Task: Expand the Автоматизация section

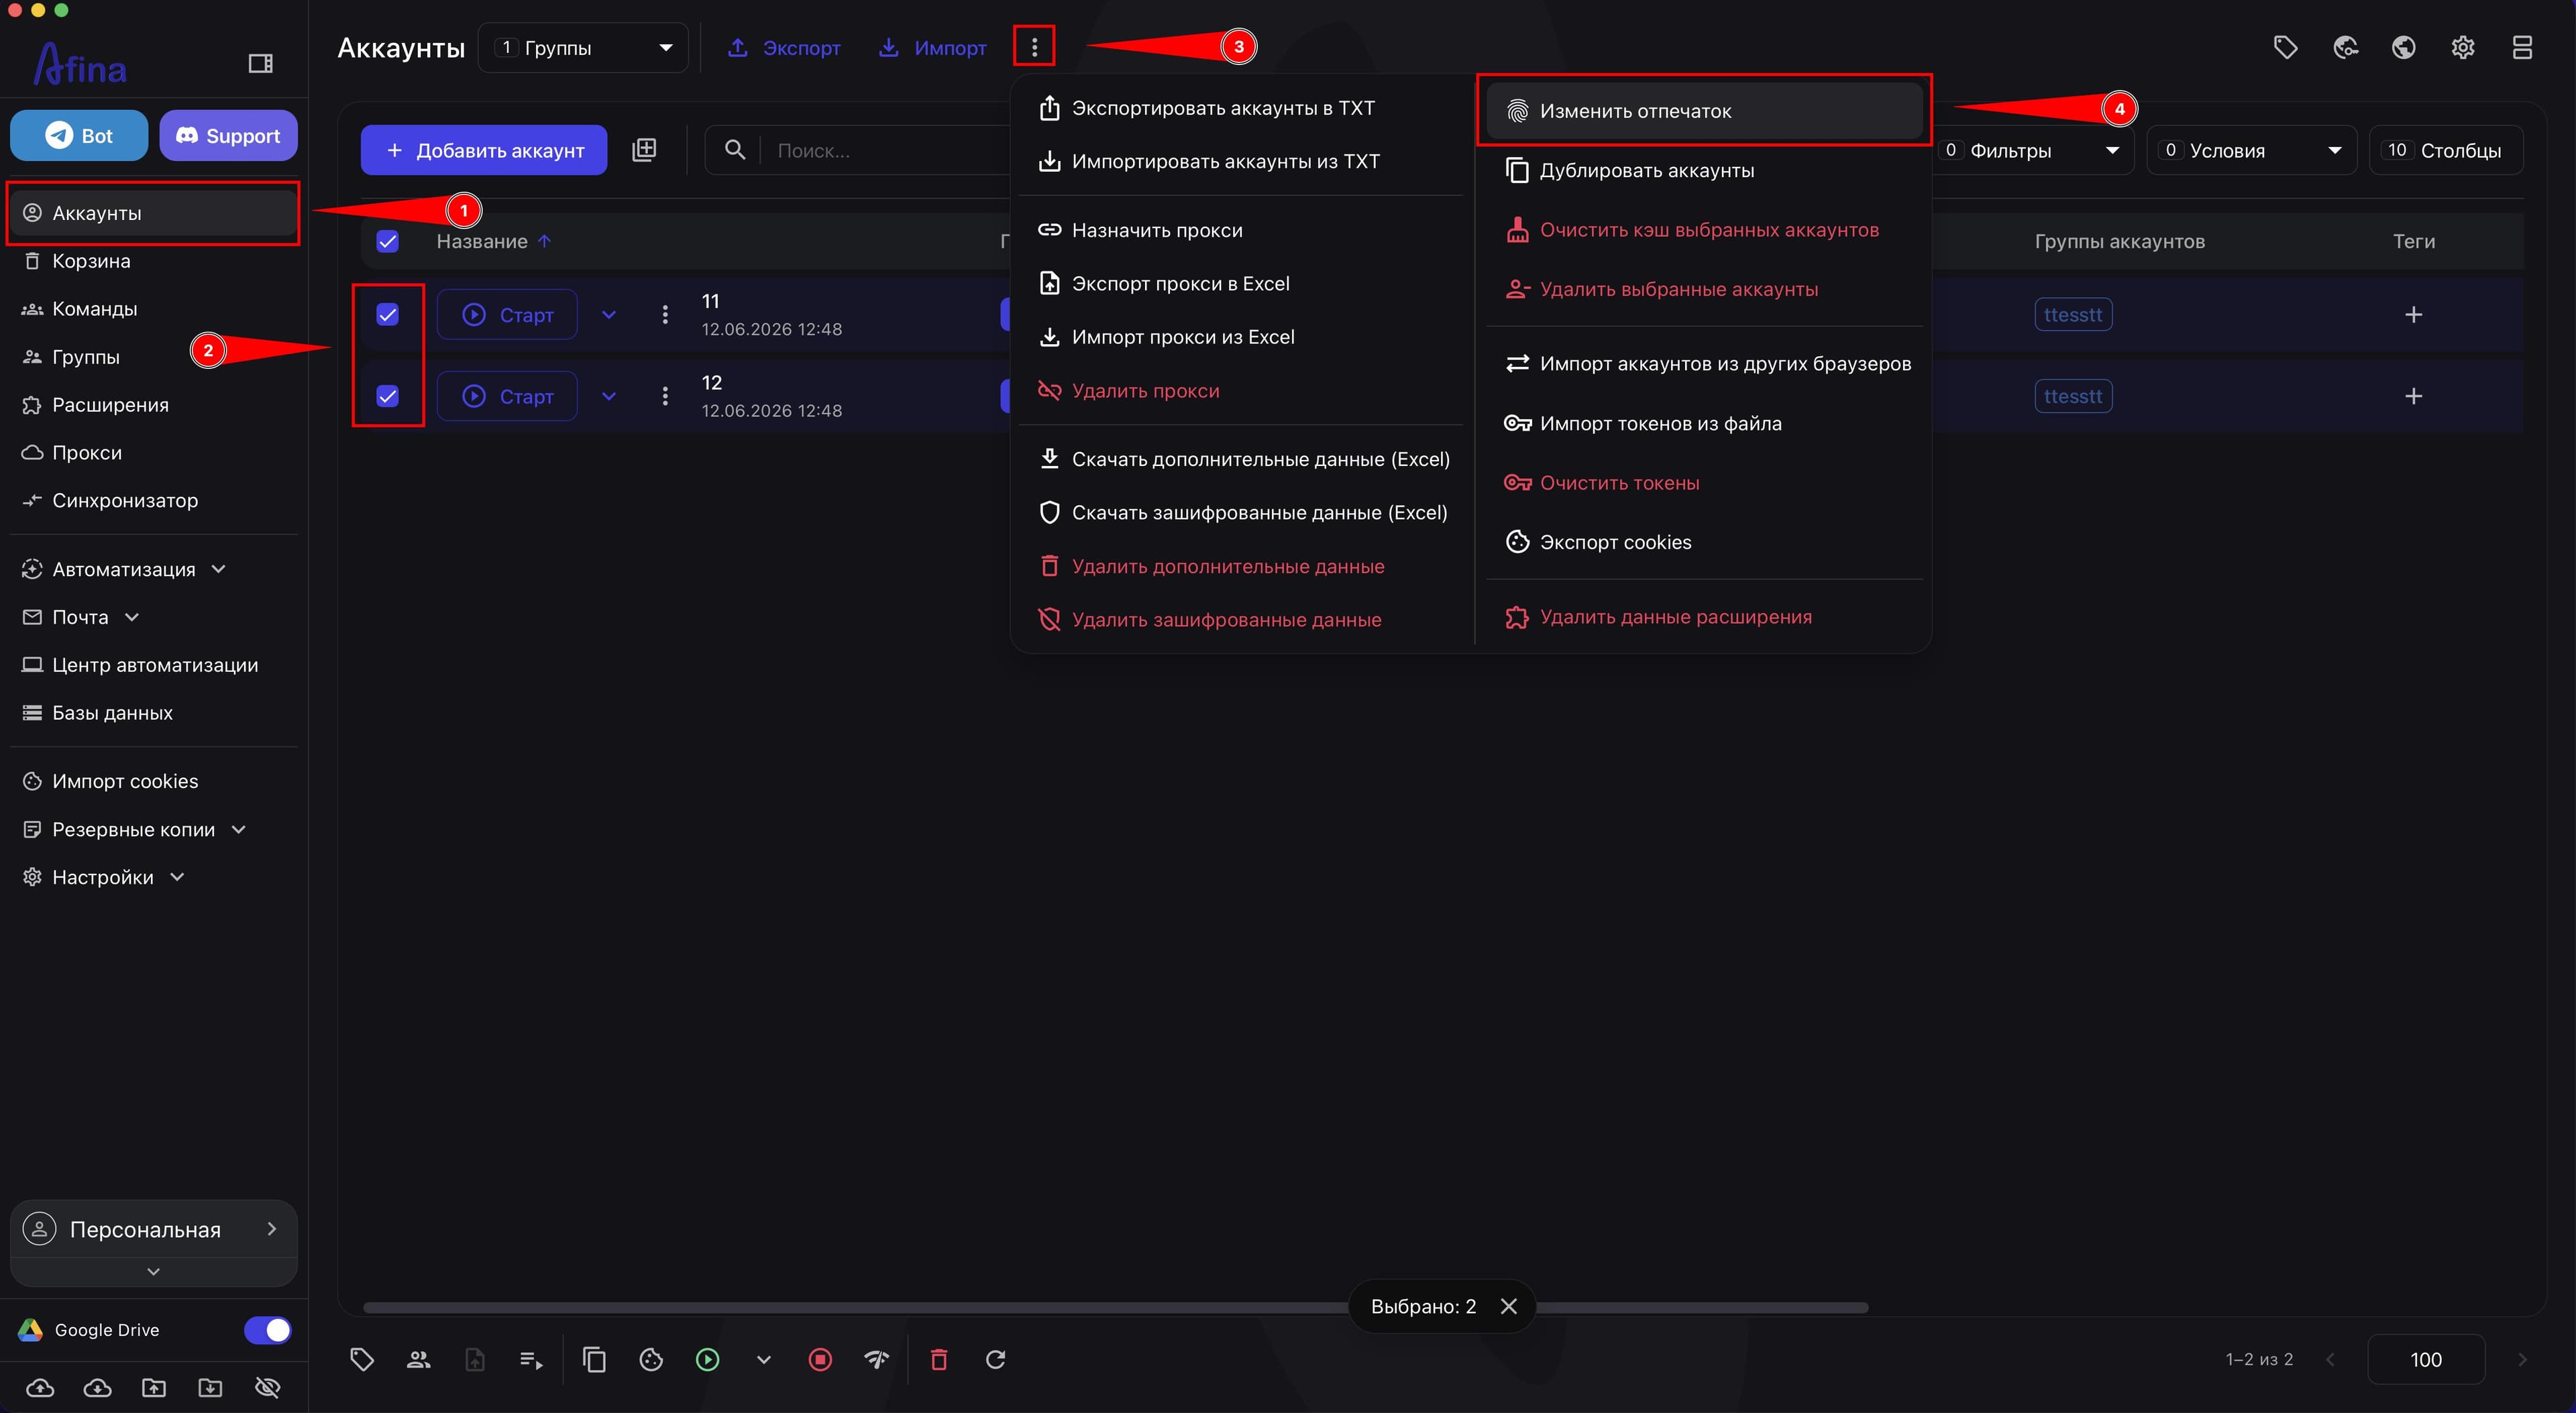Action: [124, 569]
